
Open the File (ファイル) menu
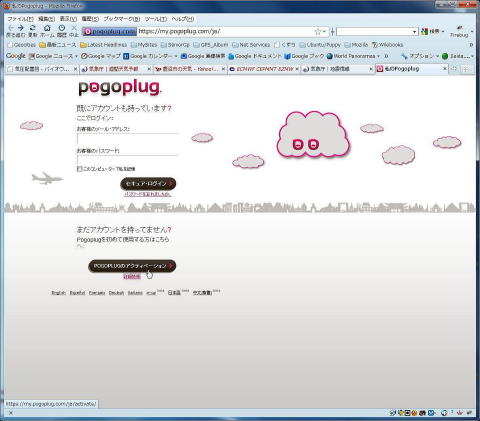(20, 19)
